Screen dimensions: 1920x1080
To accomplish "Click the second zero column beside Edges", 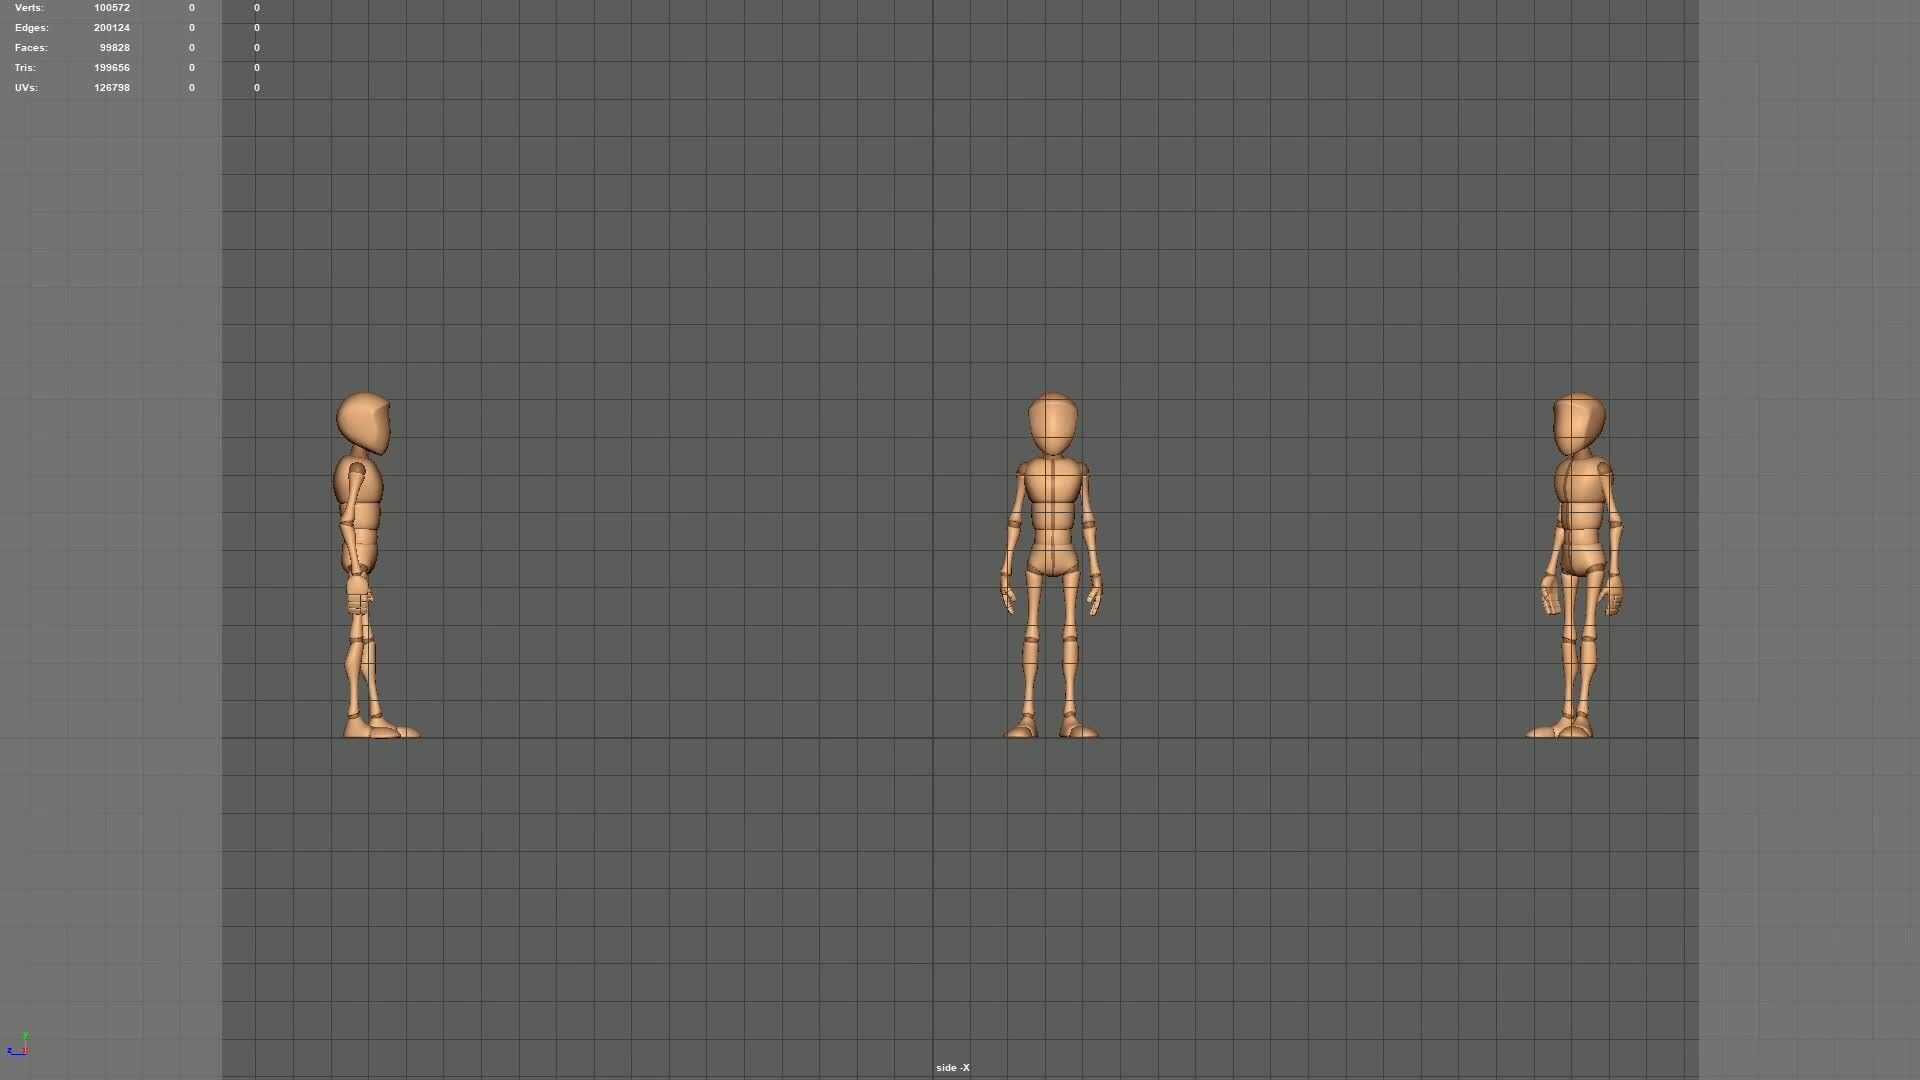I will pyautogui.click(x=257, y=27).
